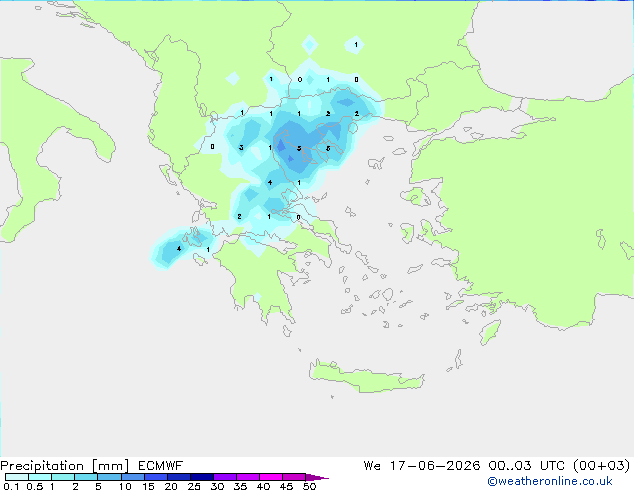Click the legend label '25'
Screen dimensions: 634x490
coord(194,486)
